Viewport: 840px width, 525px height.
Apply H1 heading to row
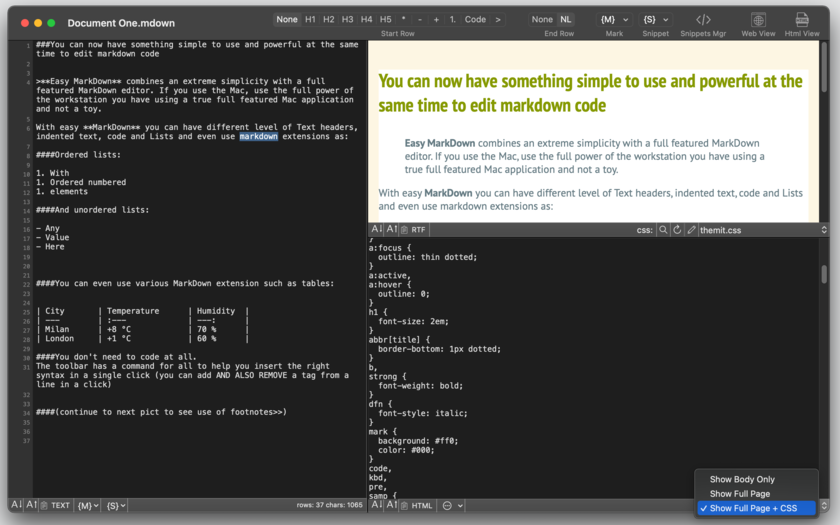coord(310,19)
